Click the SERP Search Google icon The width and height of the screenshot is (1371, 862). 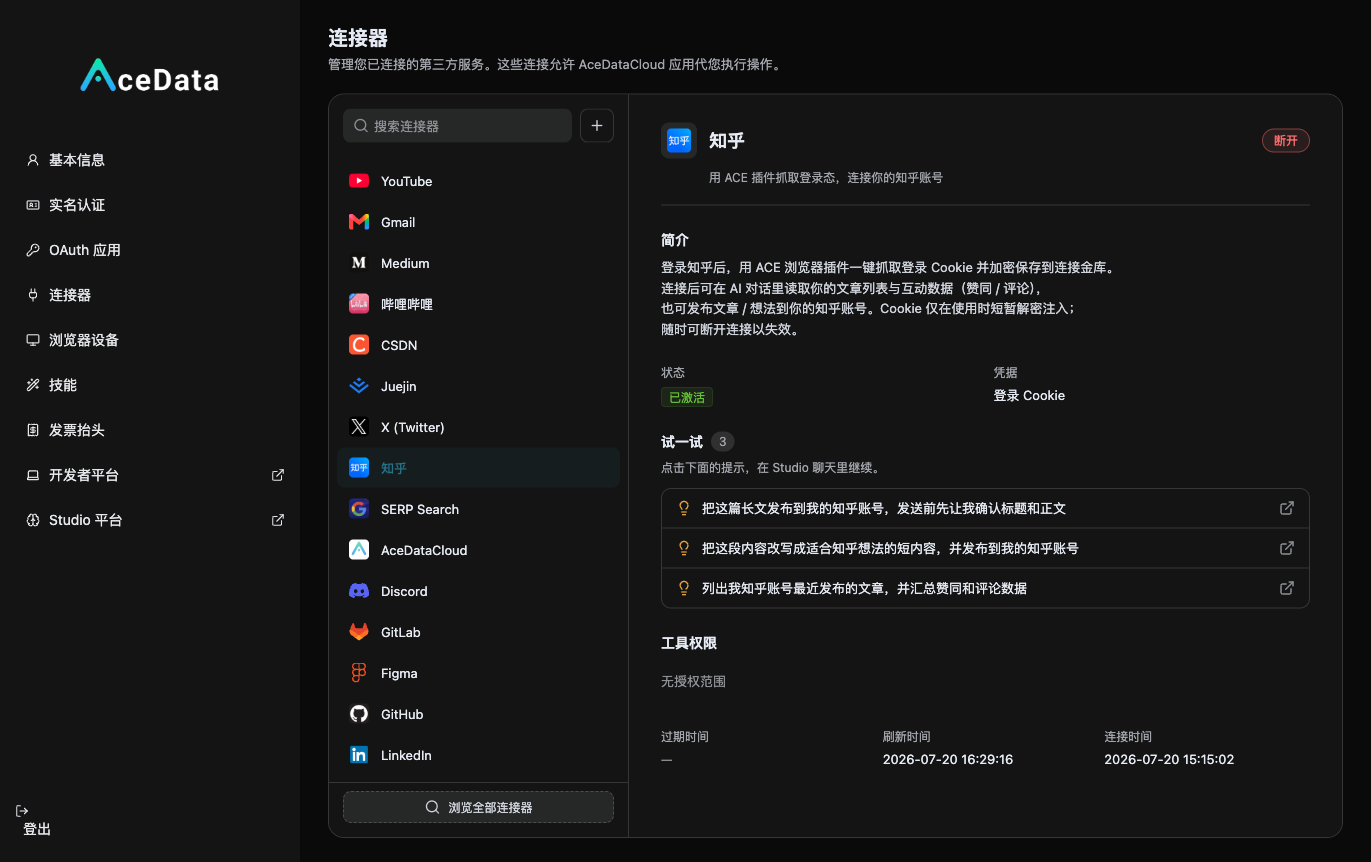(359, 509)
